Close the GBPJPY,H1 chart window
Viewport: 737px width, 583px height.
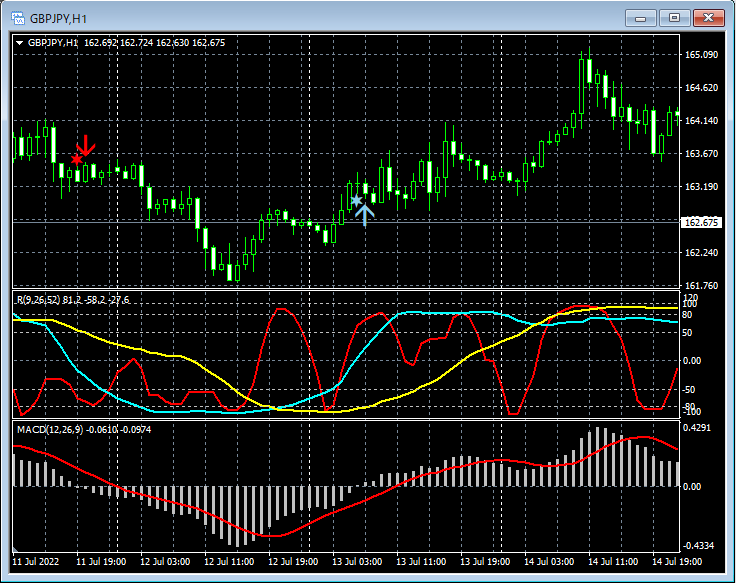(x=708, y=17)
